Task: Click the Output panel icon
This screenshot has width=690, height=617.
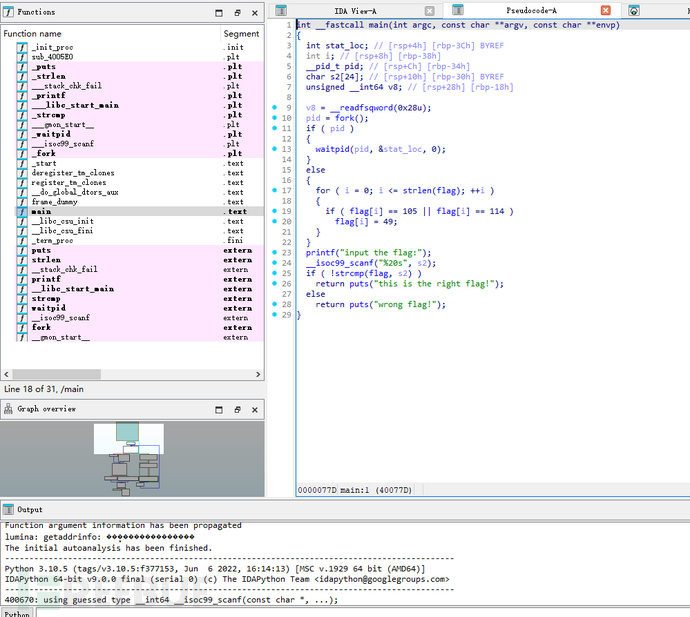Action: pos(9,510)
